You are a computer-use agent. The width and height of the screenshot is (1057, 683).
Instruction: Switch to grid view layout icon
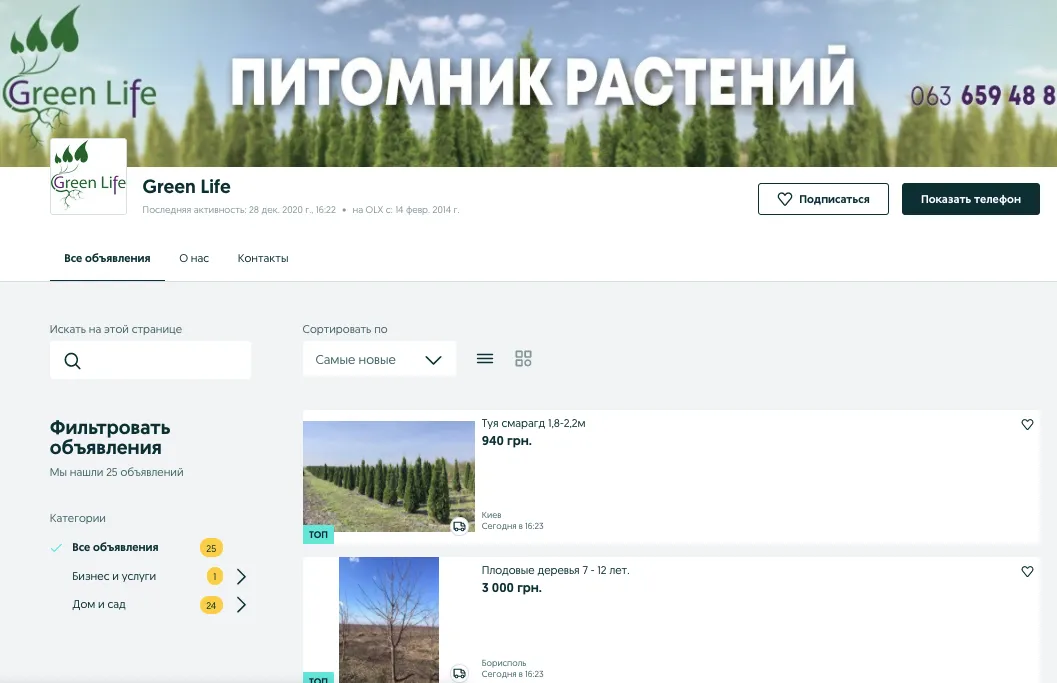[x=523, y=359]
